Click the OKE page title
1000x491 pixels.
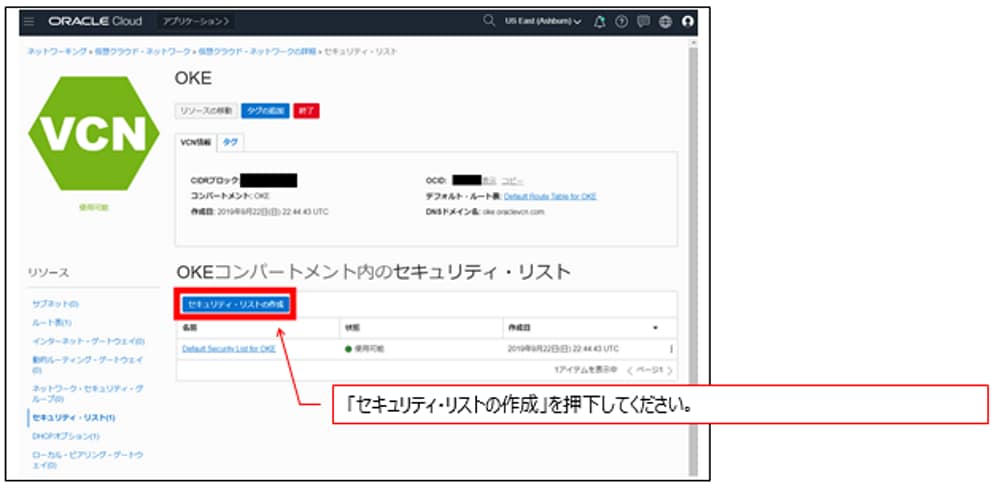193,78
